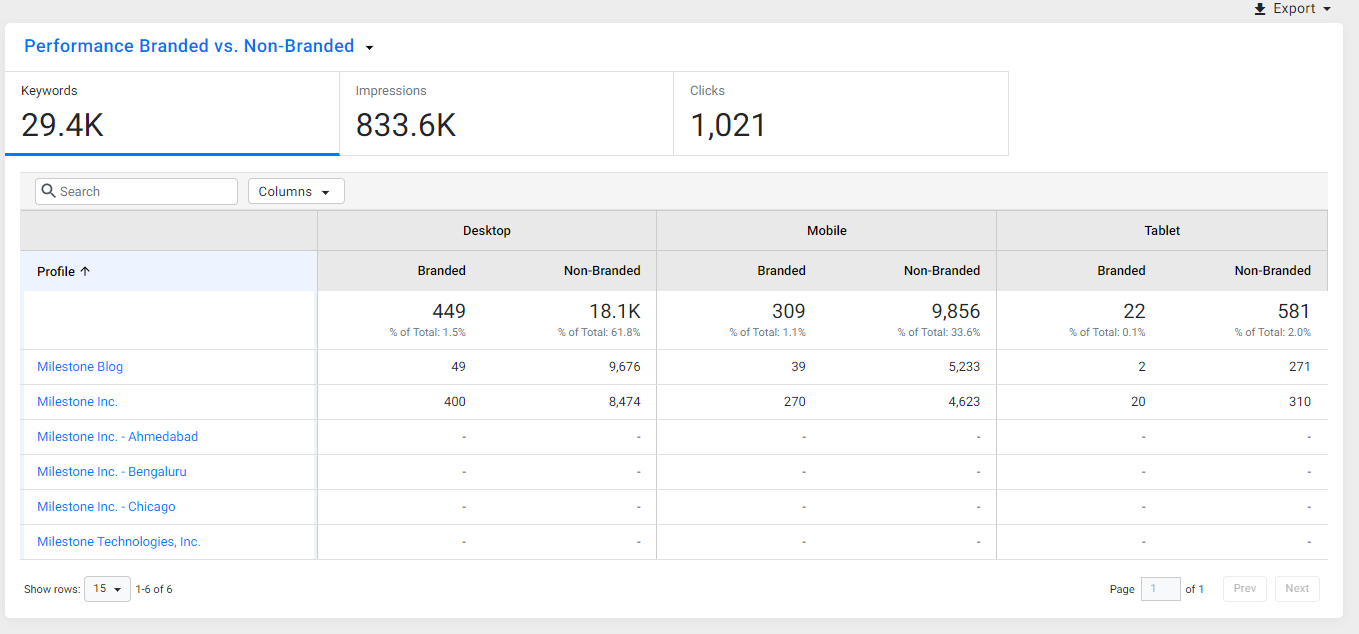Open the Milestone Inc. profile link
Image resolution: width=1359 pixels, height=634 pixels.
77,402
